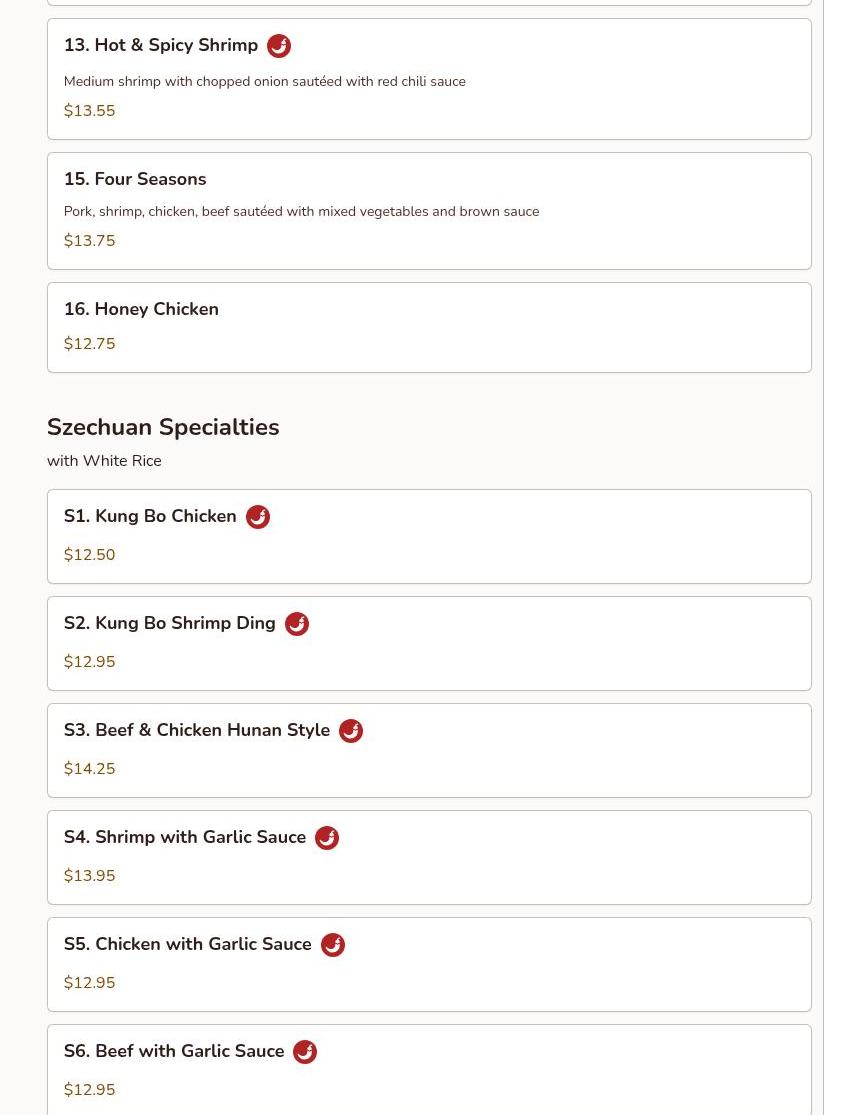Click chili icon beside Shrimp with Garlic Sauce

327,838
